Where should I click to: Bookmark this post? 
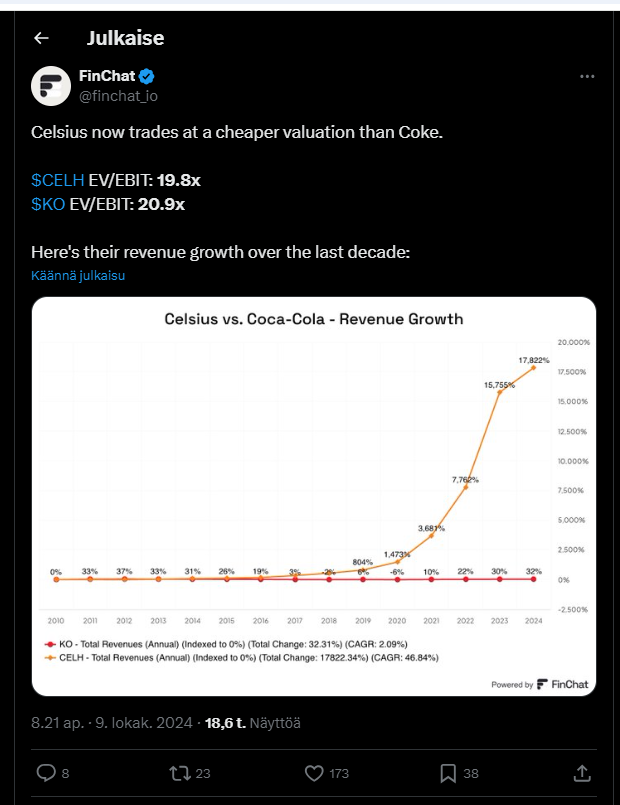coord(448,773)
